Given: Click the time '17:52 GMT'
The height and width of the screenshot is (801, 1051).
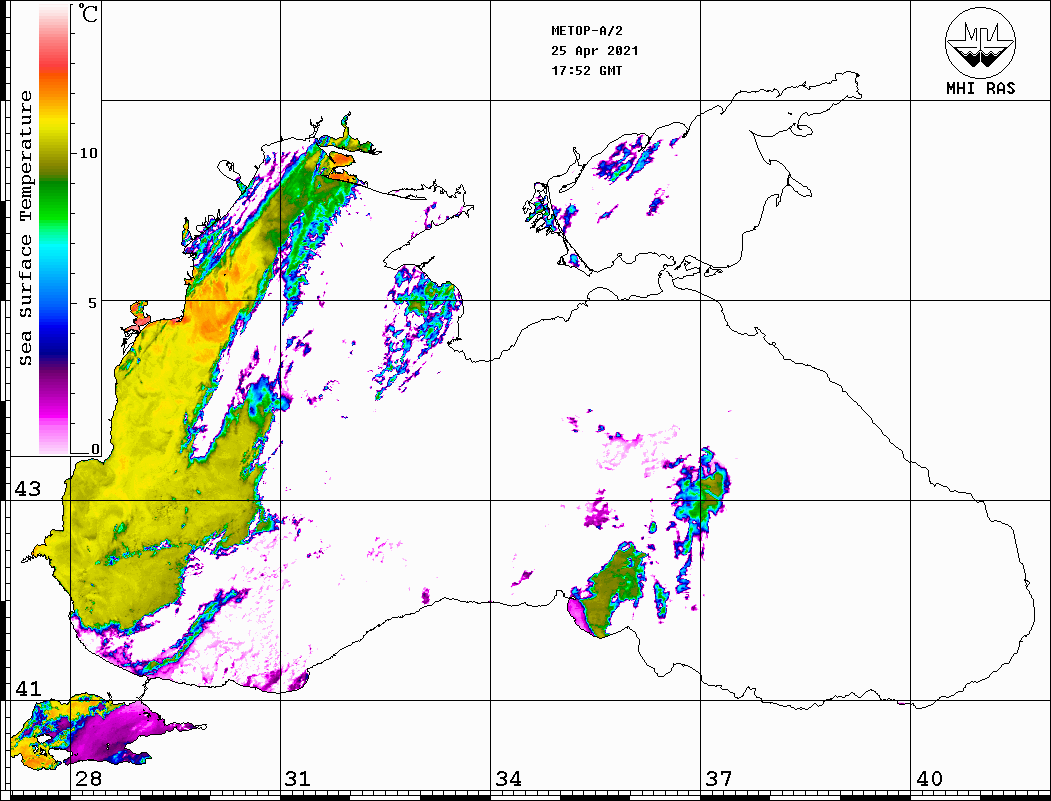Looking at the screenshot, I should (x=586, y=70).
